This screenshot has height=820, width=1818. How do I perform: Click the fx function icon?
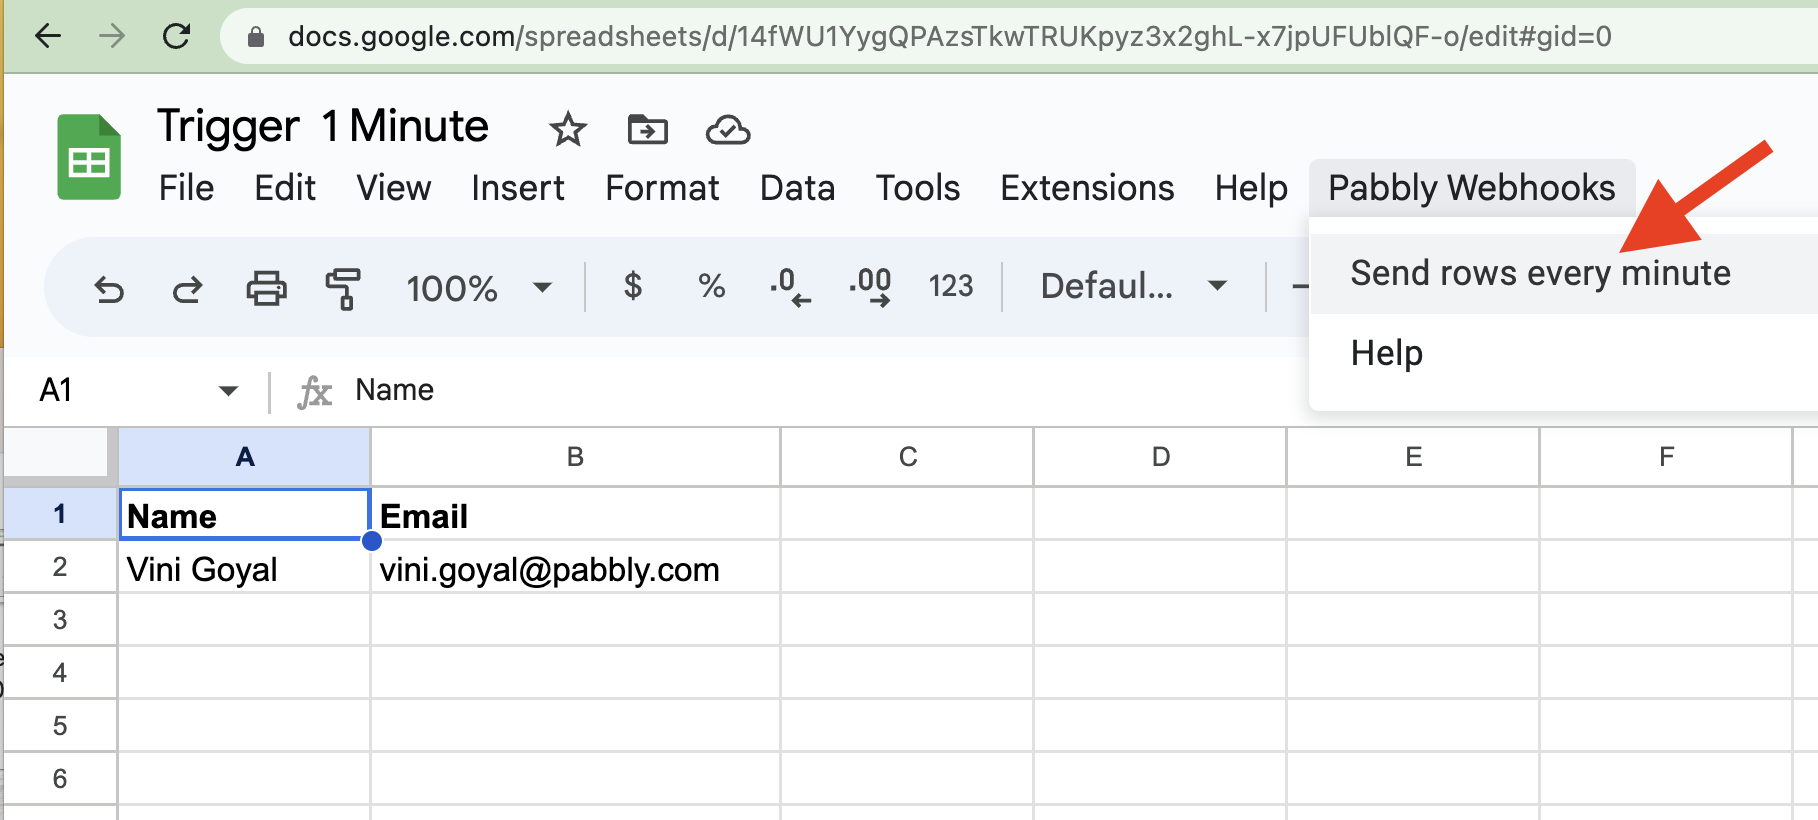314,392
